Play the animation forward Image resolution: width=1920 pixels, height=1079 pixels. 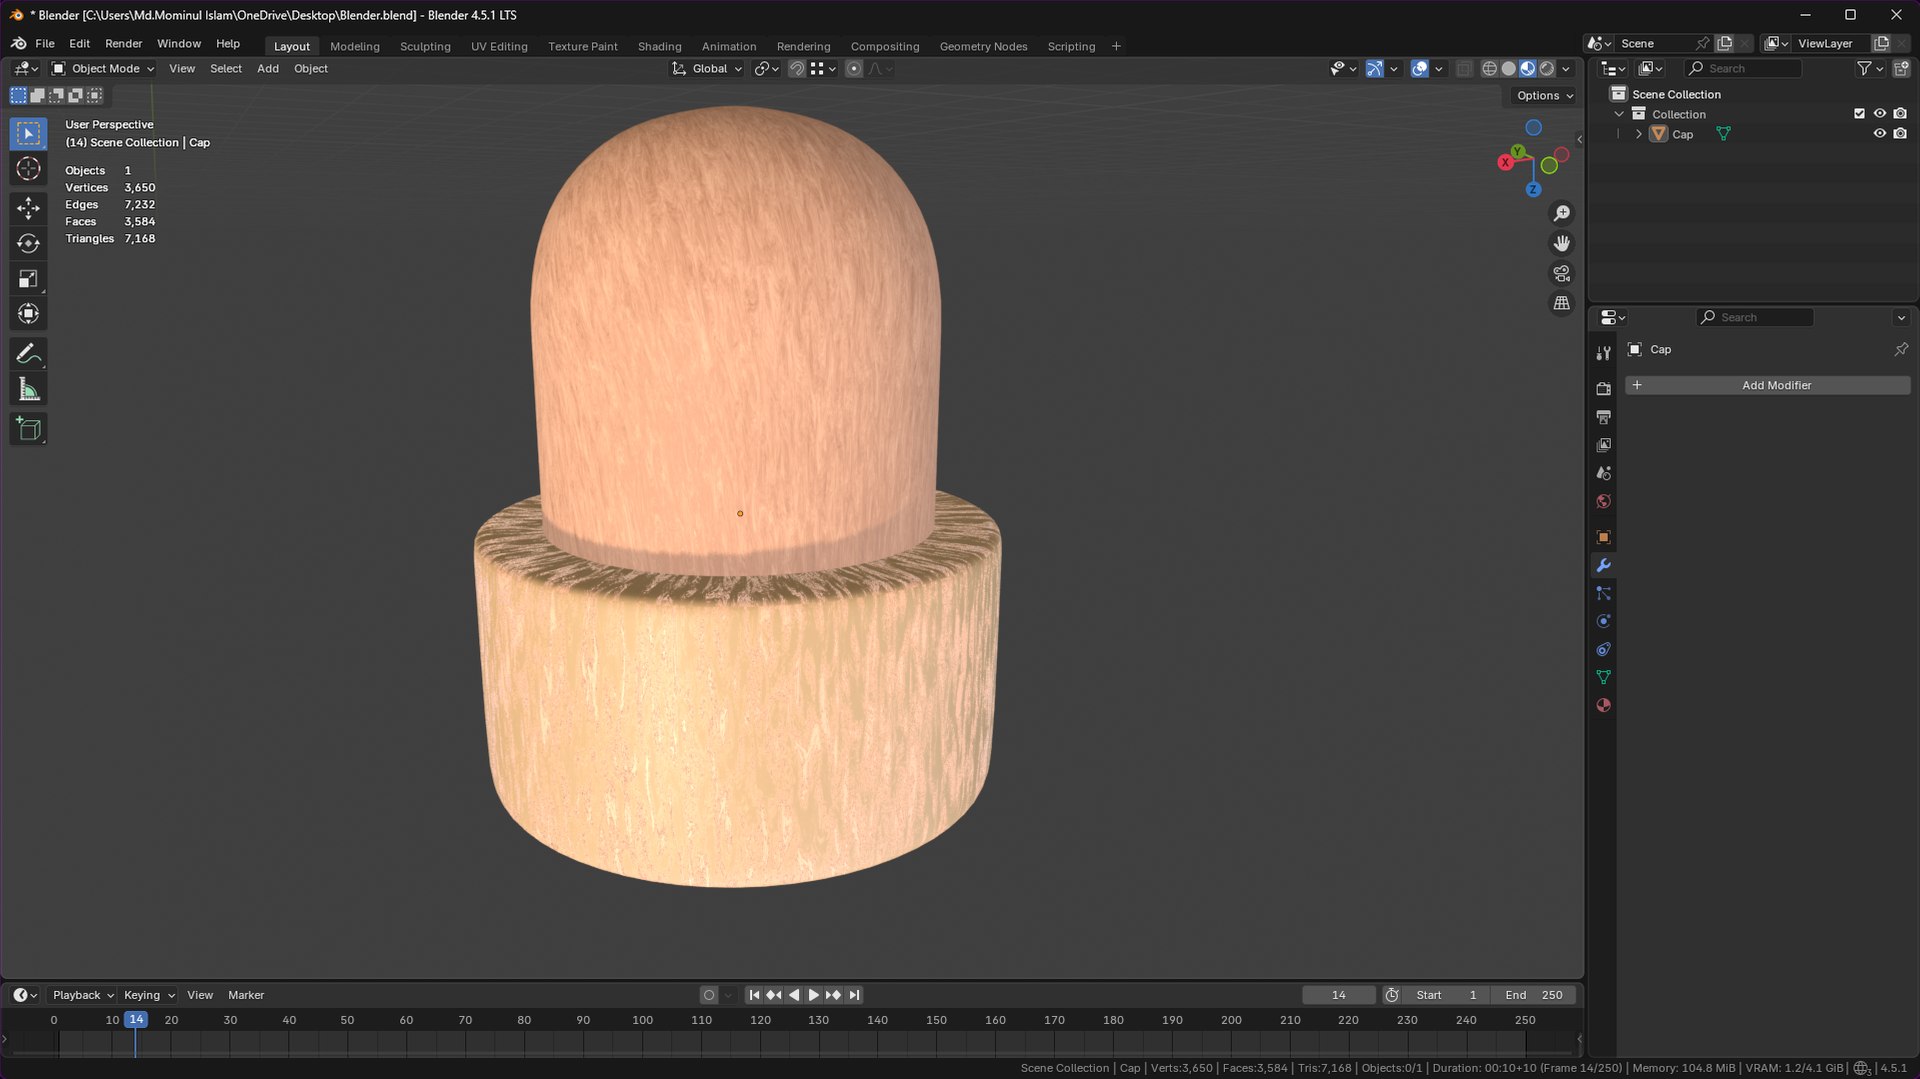click(813, 995)
